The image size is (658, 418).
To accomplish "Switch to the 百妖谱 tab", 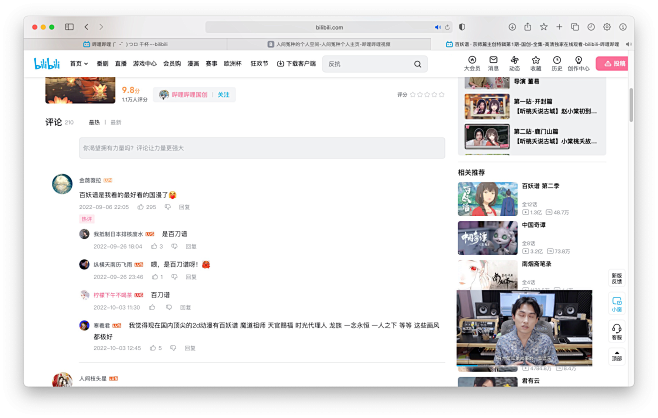I will (533, 44).
